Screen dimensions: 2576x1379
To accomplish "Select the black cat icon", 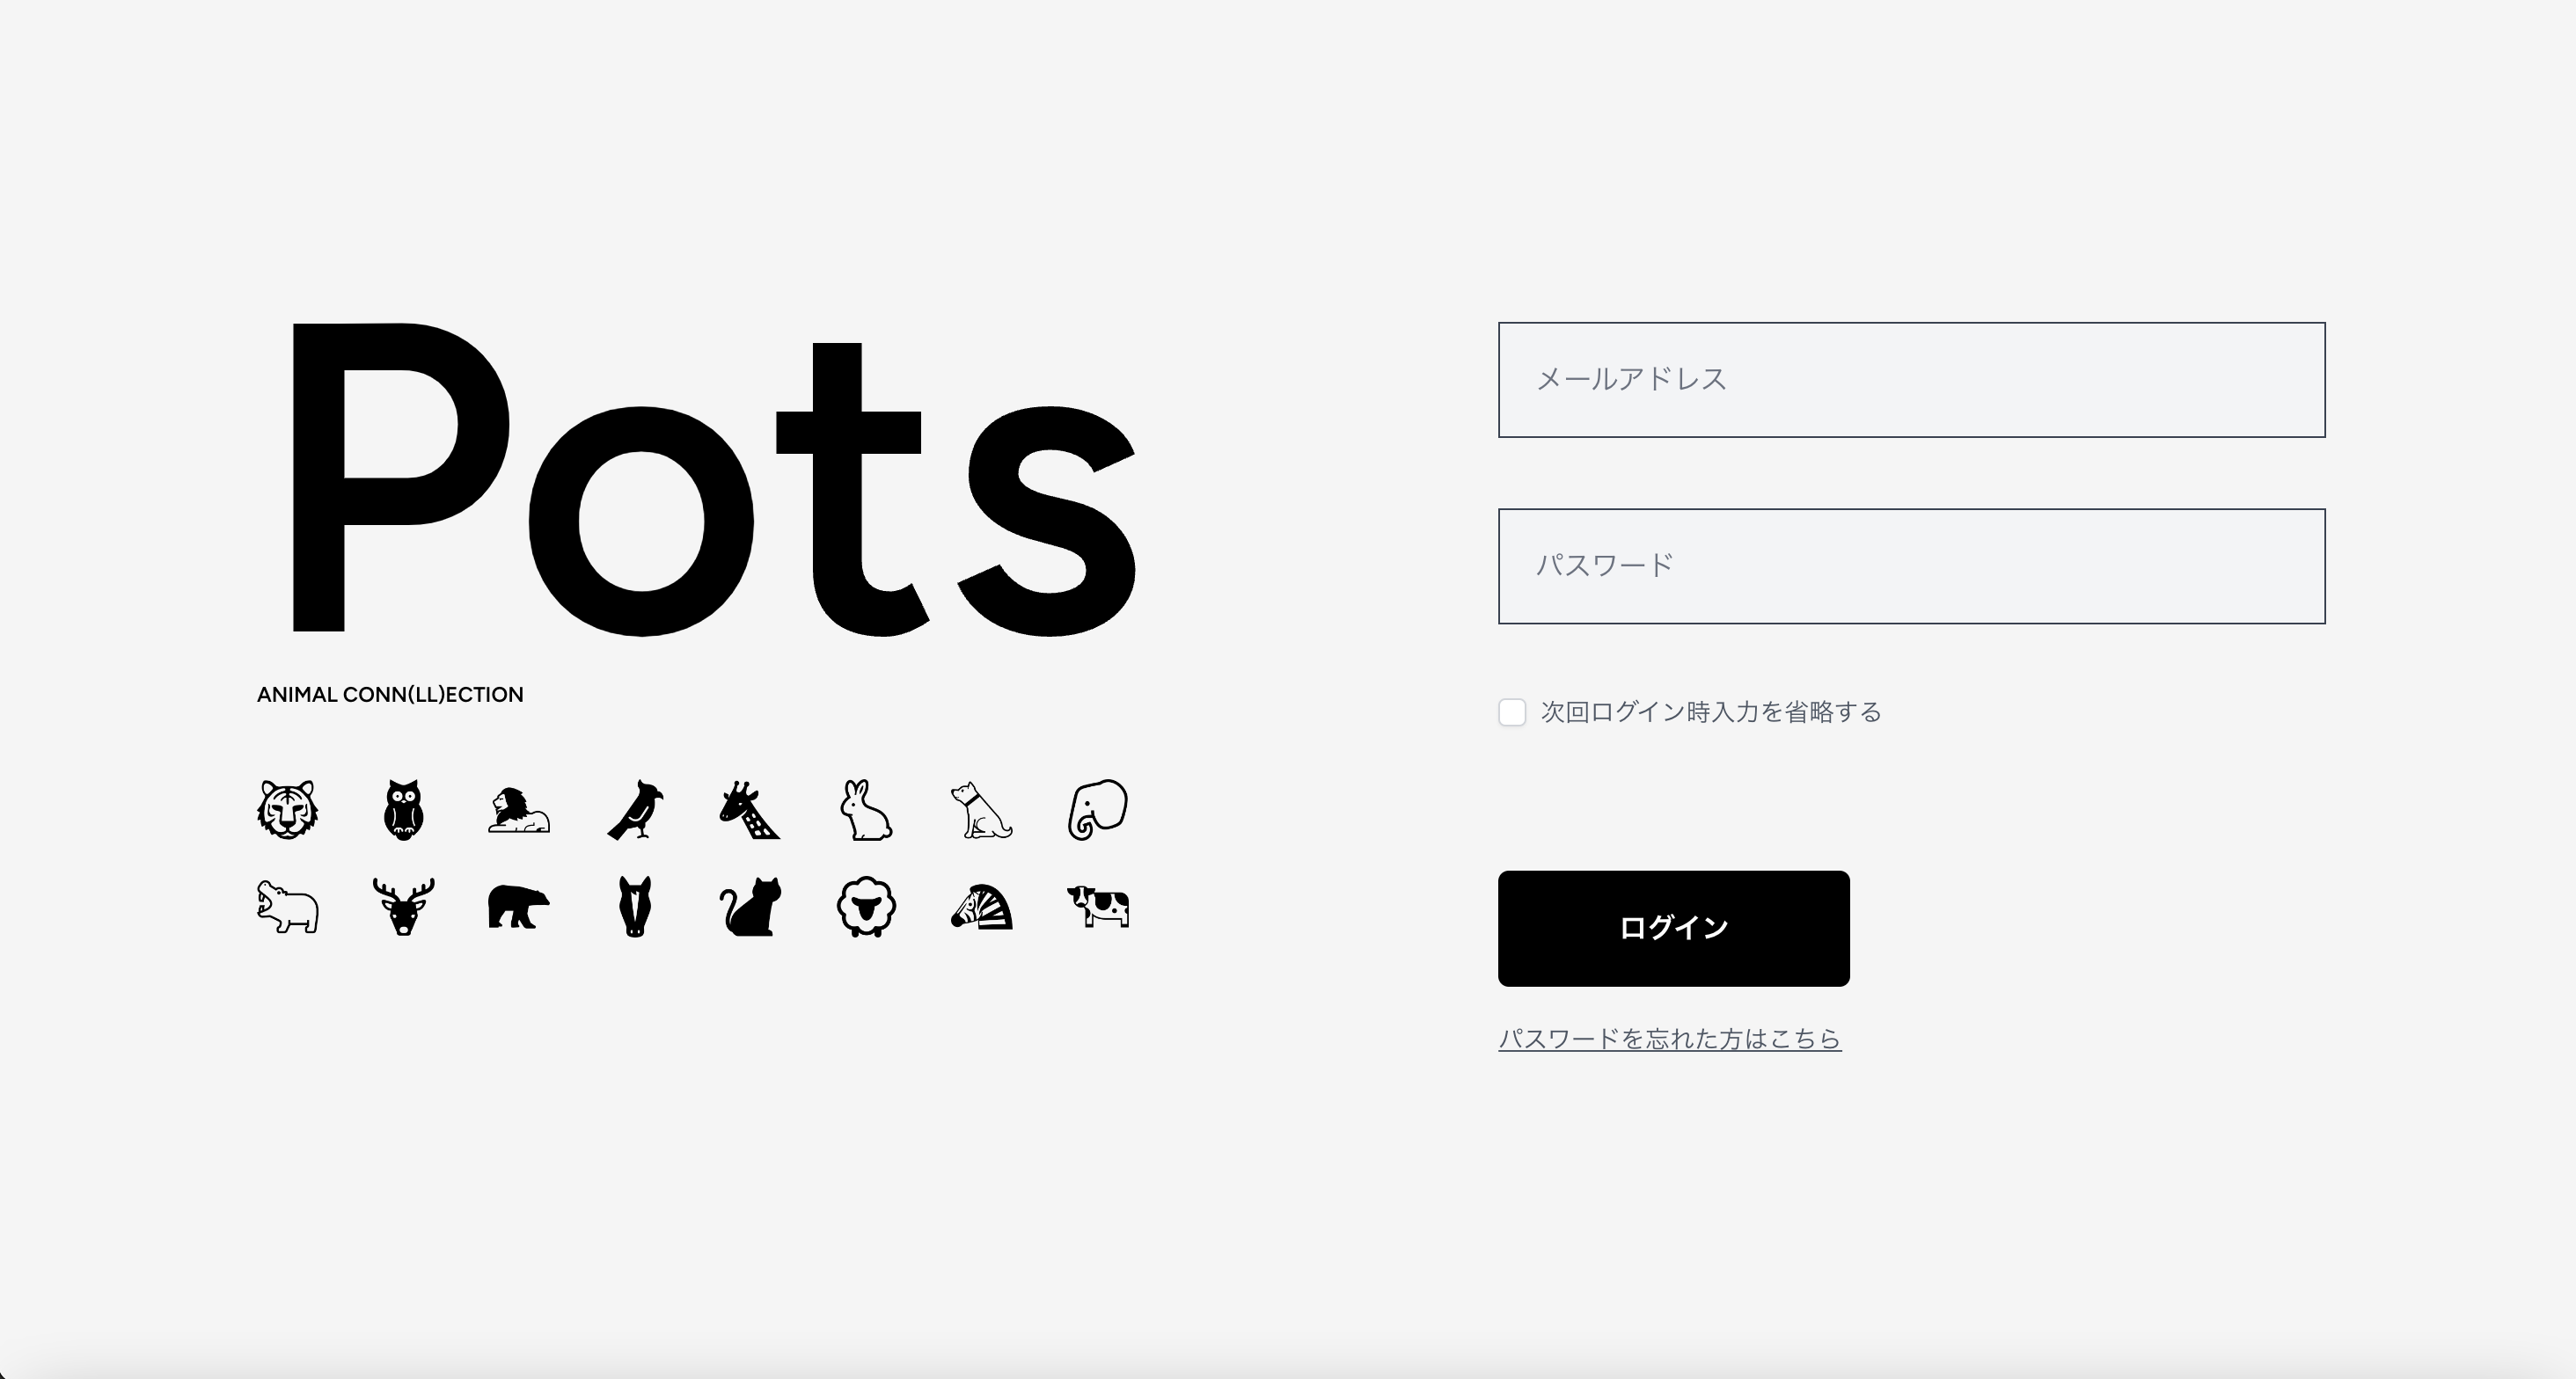I will [750, 907].
